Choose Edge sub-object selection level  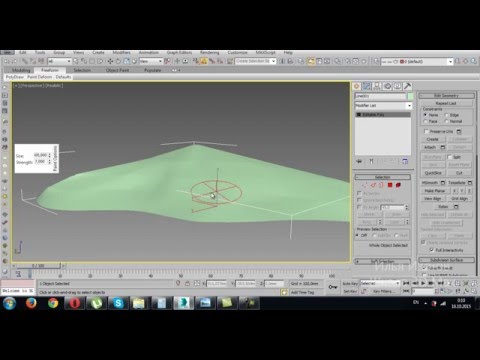coord(373,185)
